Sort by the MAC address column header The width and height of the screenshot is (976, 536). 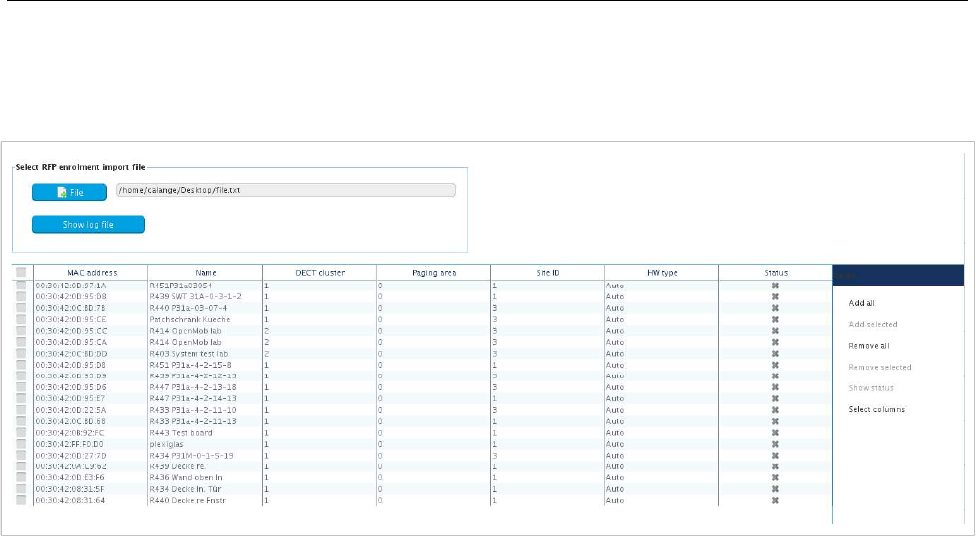[x=91, y=273]
